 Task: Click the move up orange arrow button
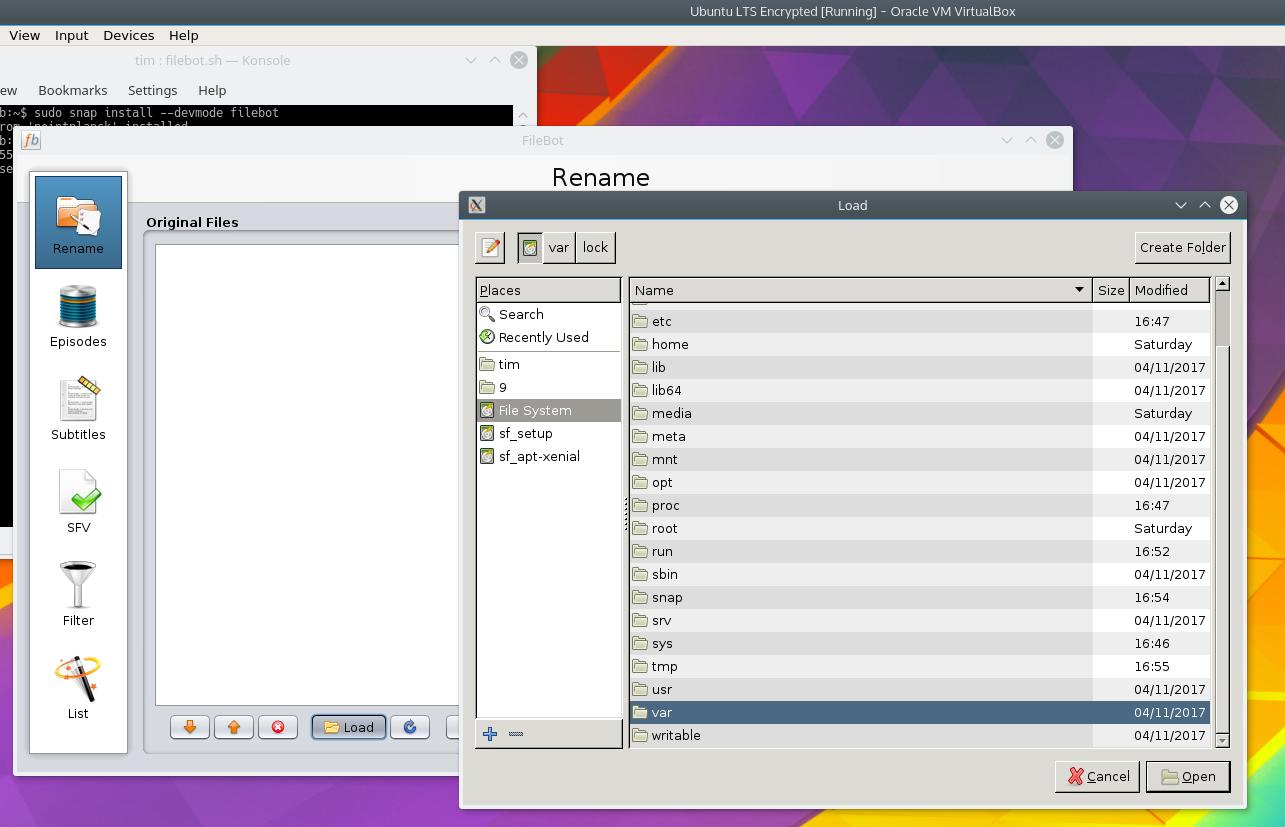(234, 727)
